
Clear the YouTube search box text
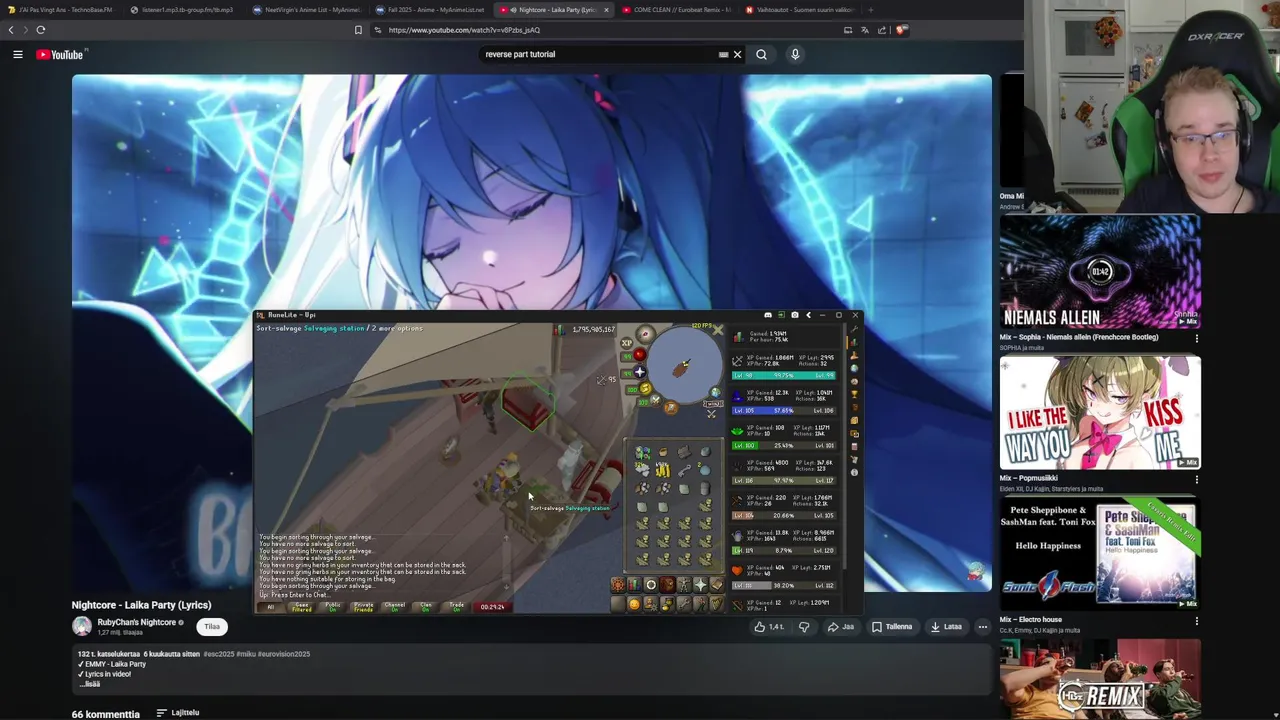(737, 54)
